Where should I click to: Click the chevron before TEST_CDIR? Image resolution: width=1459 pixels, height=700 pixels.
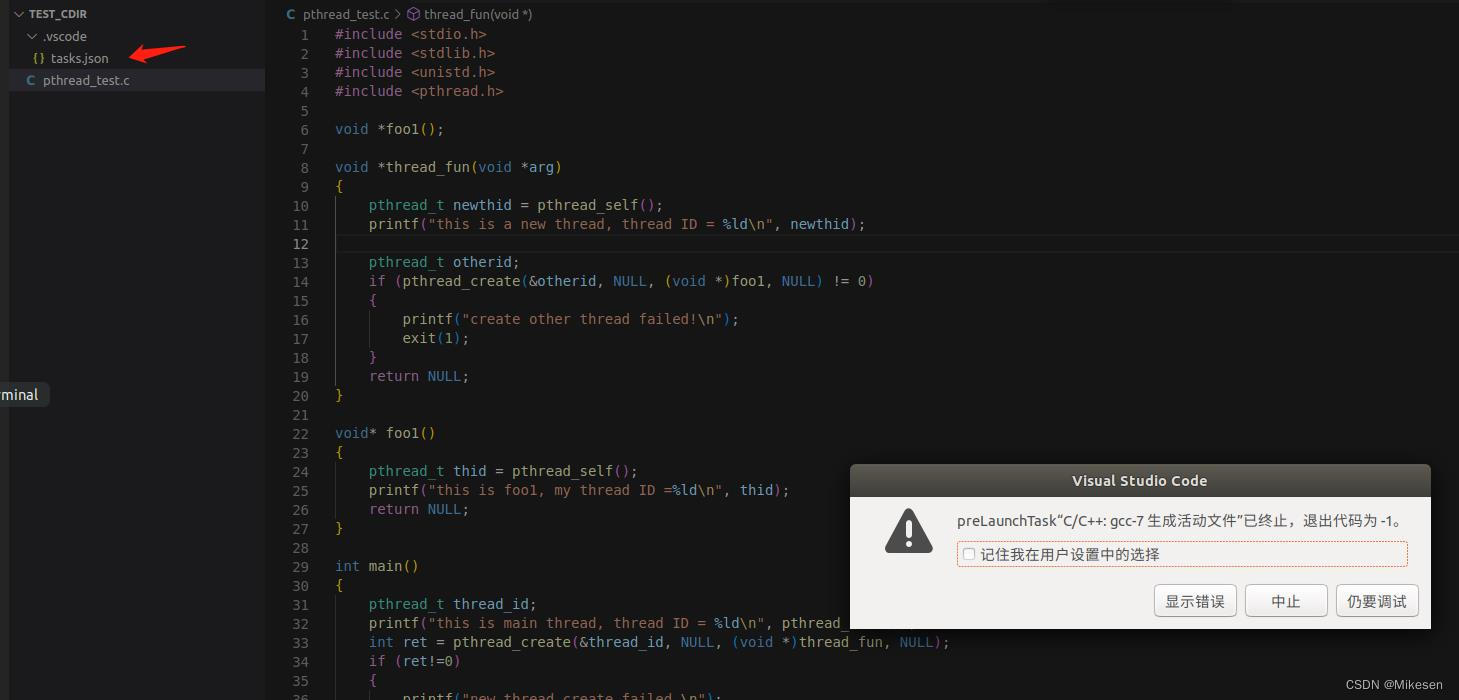coord(18,14)
